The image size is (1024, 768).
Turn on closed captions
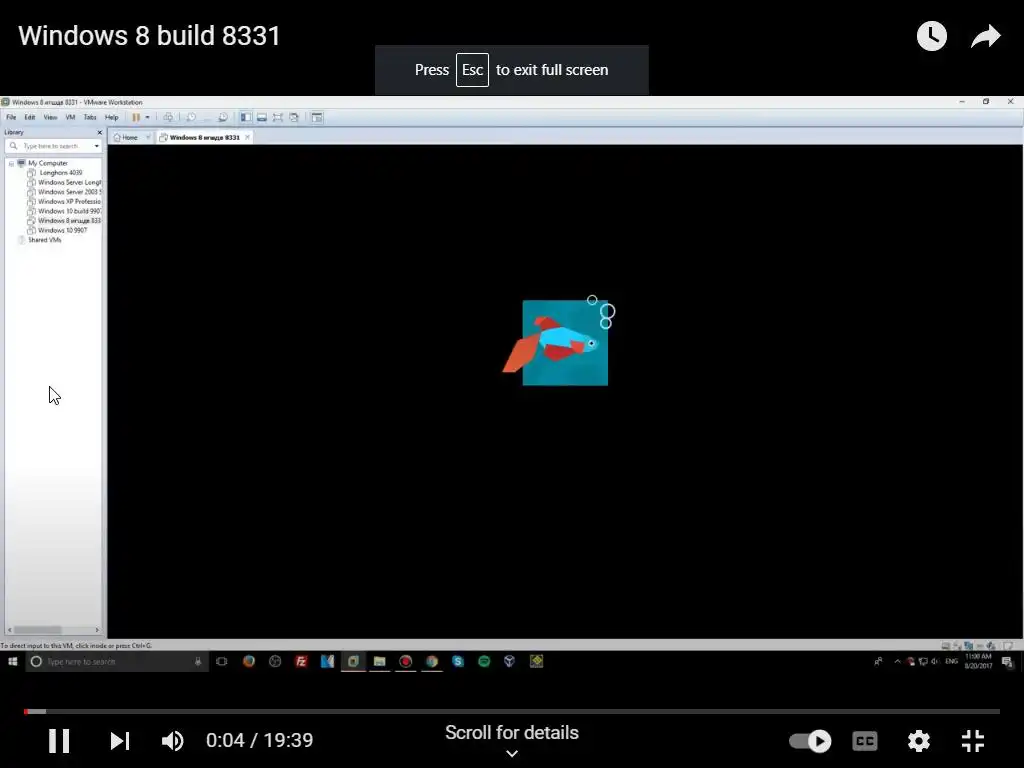click(865, 741)
